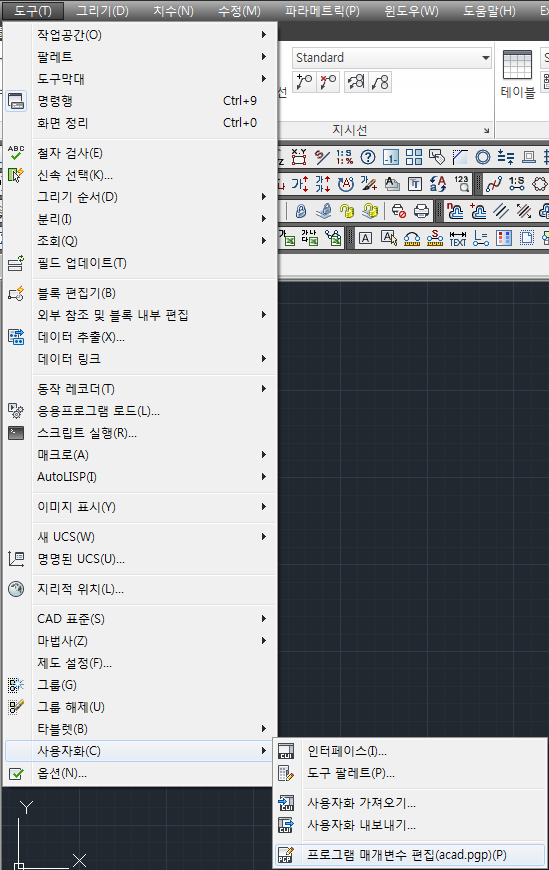This screenshot has width=549, height=870.
Task: Click the blue padlock lock icon
Action: 301,211
